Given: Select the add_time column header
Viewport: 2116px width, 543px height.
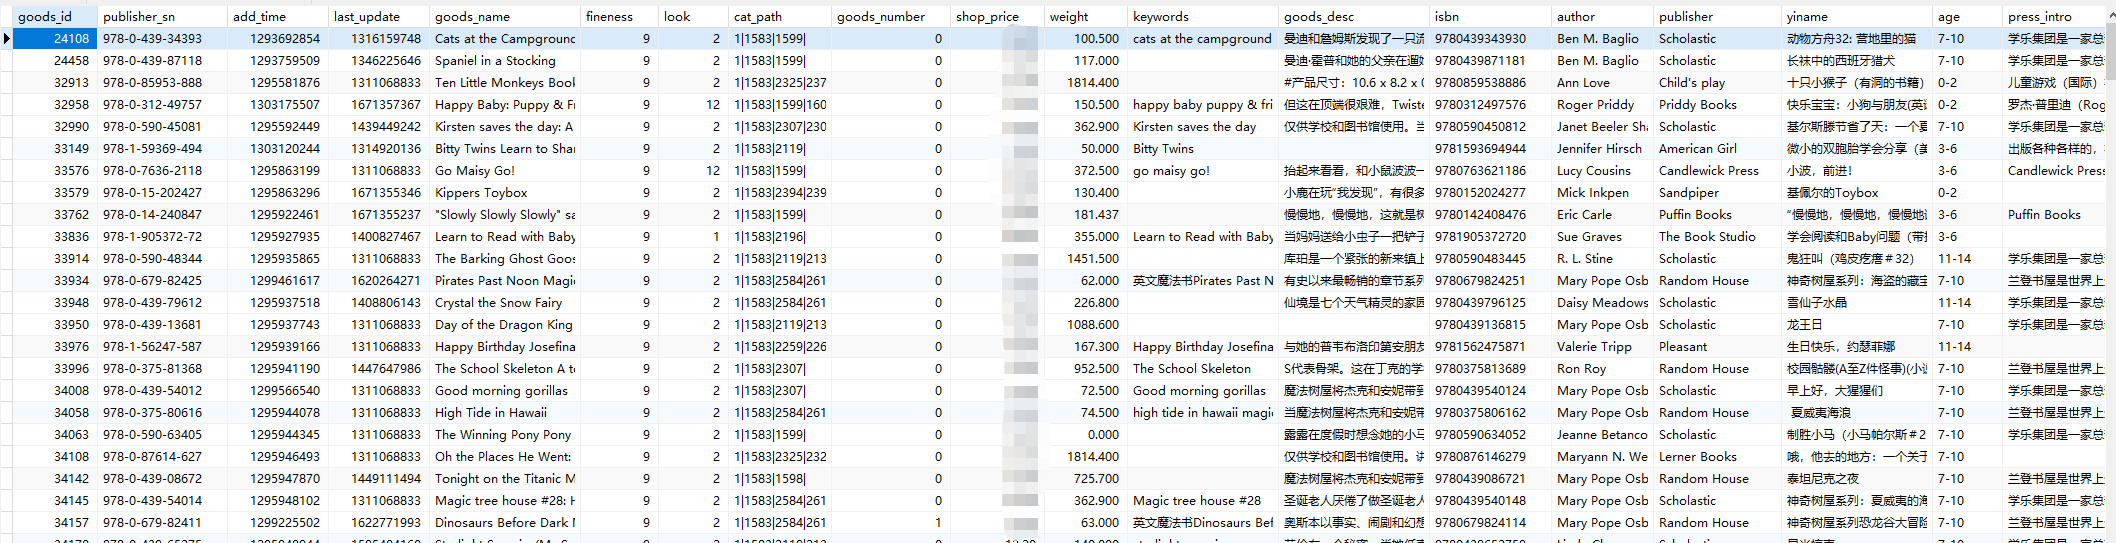Looking at the screenshot, I should [278, 16].
